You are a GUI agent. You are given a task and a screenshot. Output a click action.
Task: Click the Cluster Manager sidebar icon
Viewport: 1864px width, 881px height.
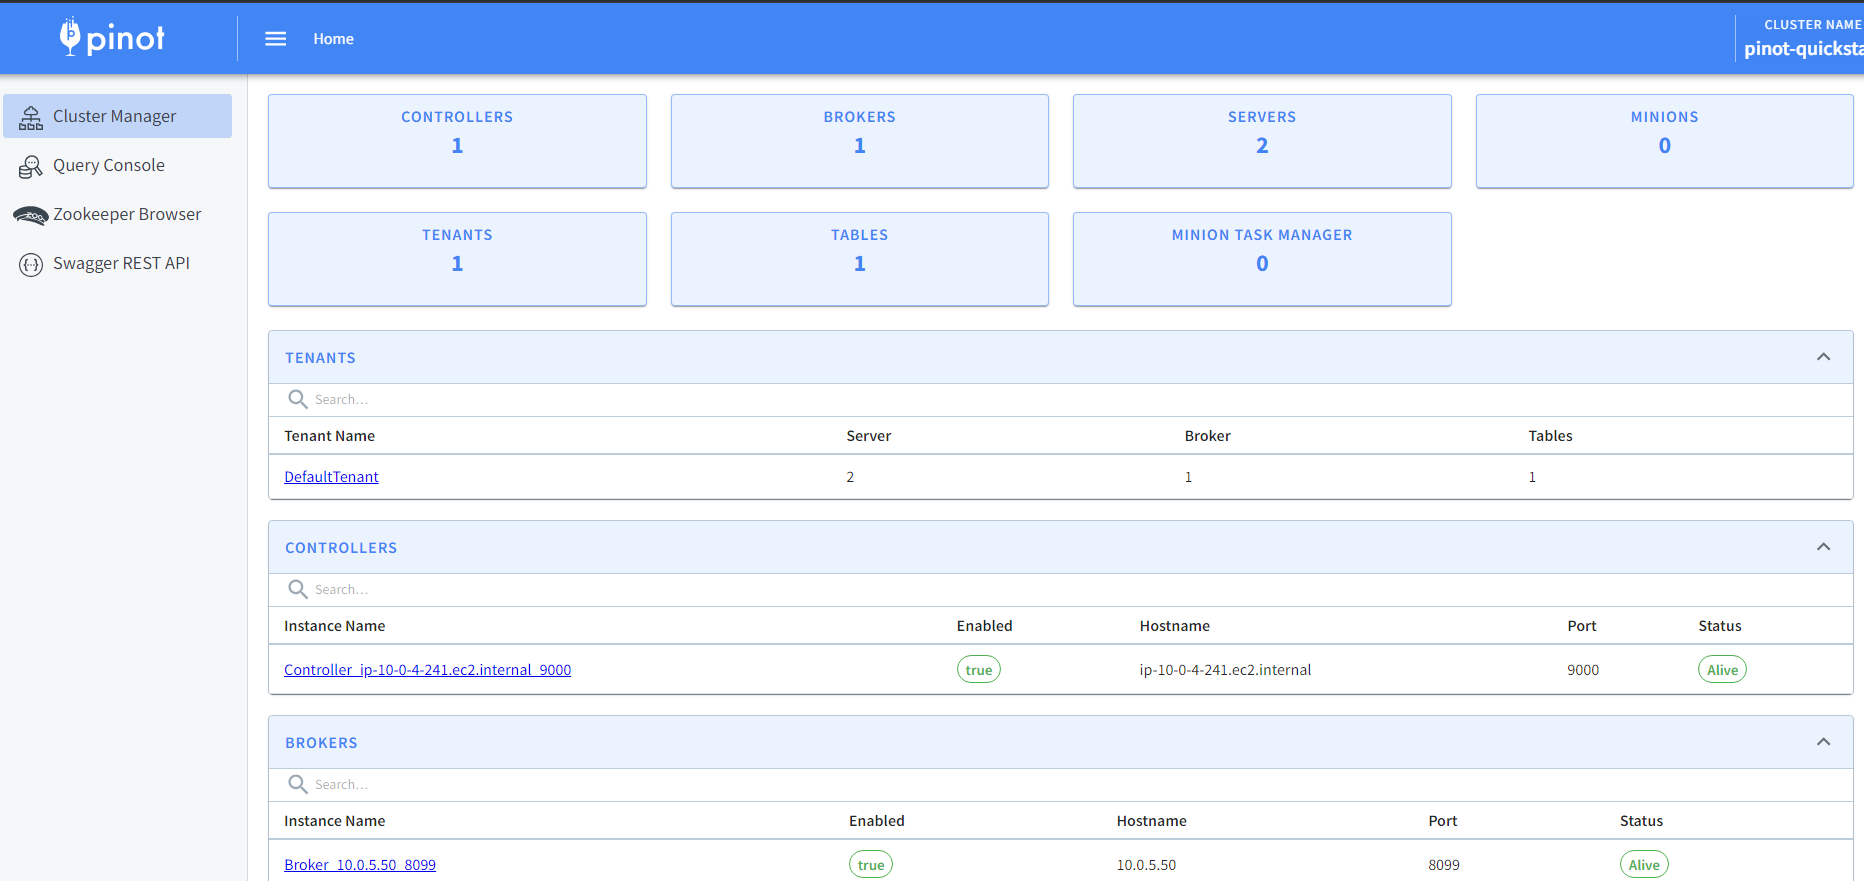31,117
